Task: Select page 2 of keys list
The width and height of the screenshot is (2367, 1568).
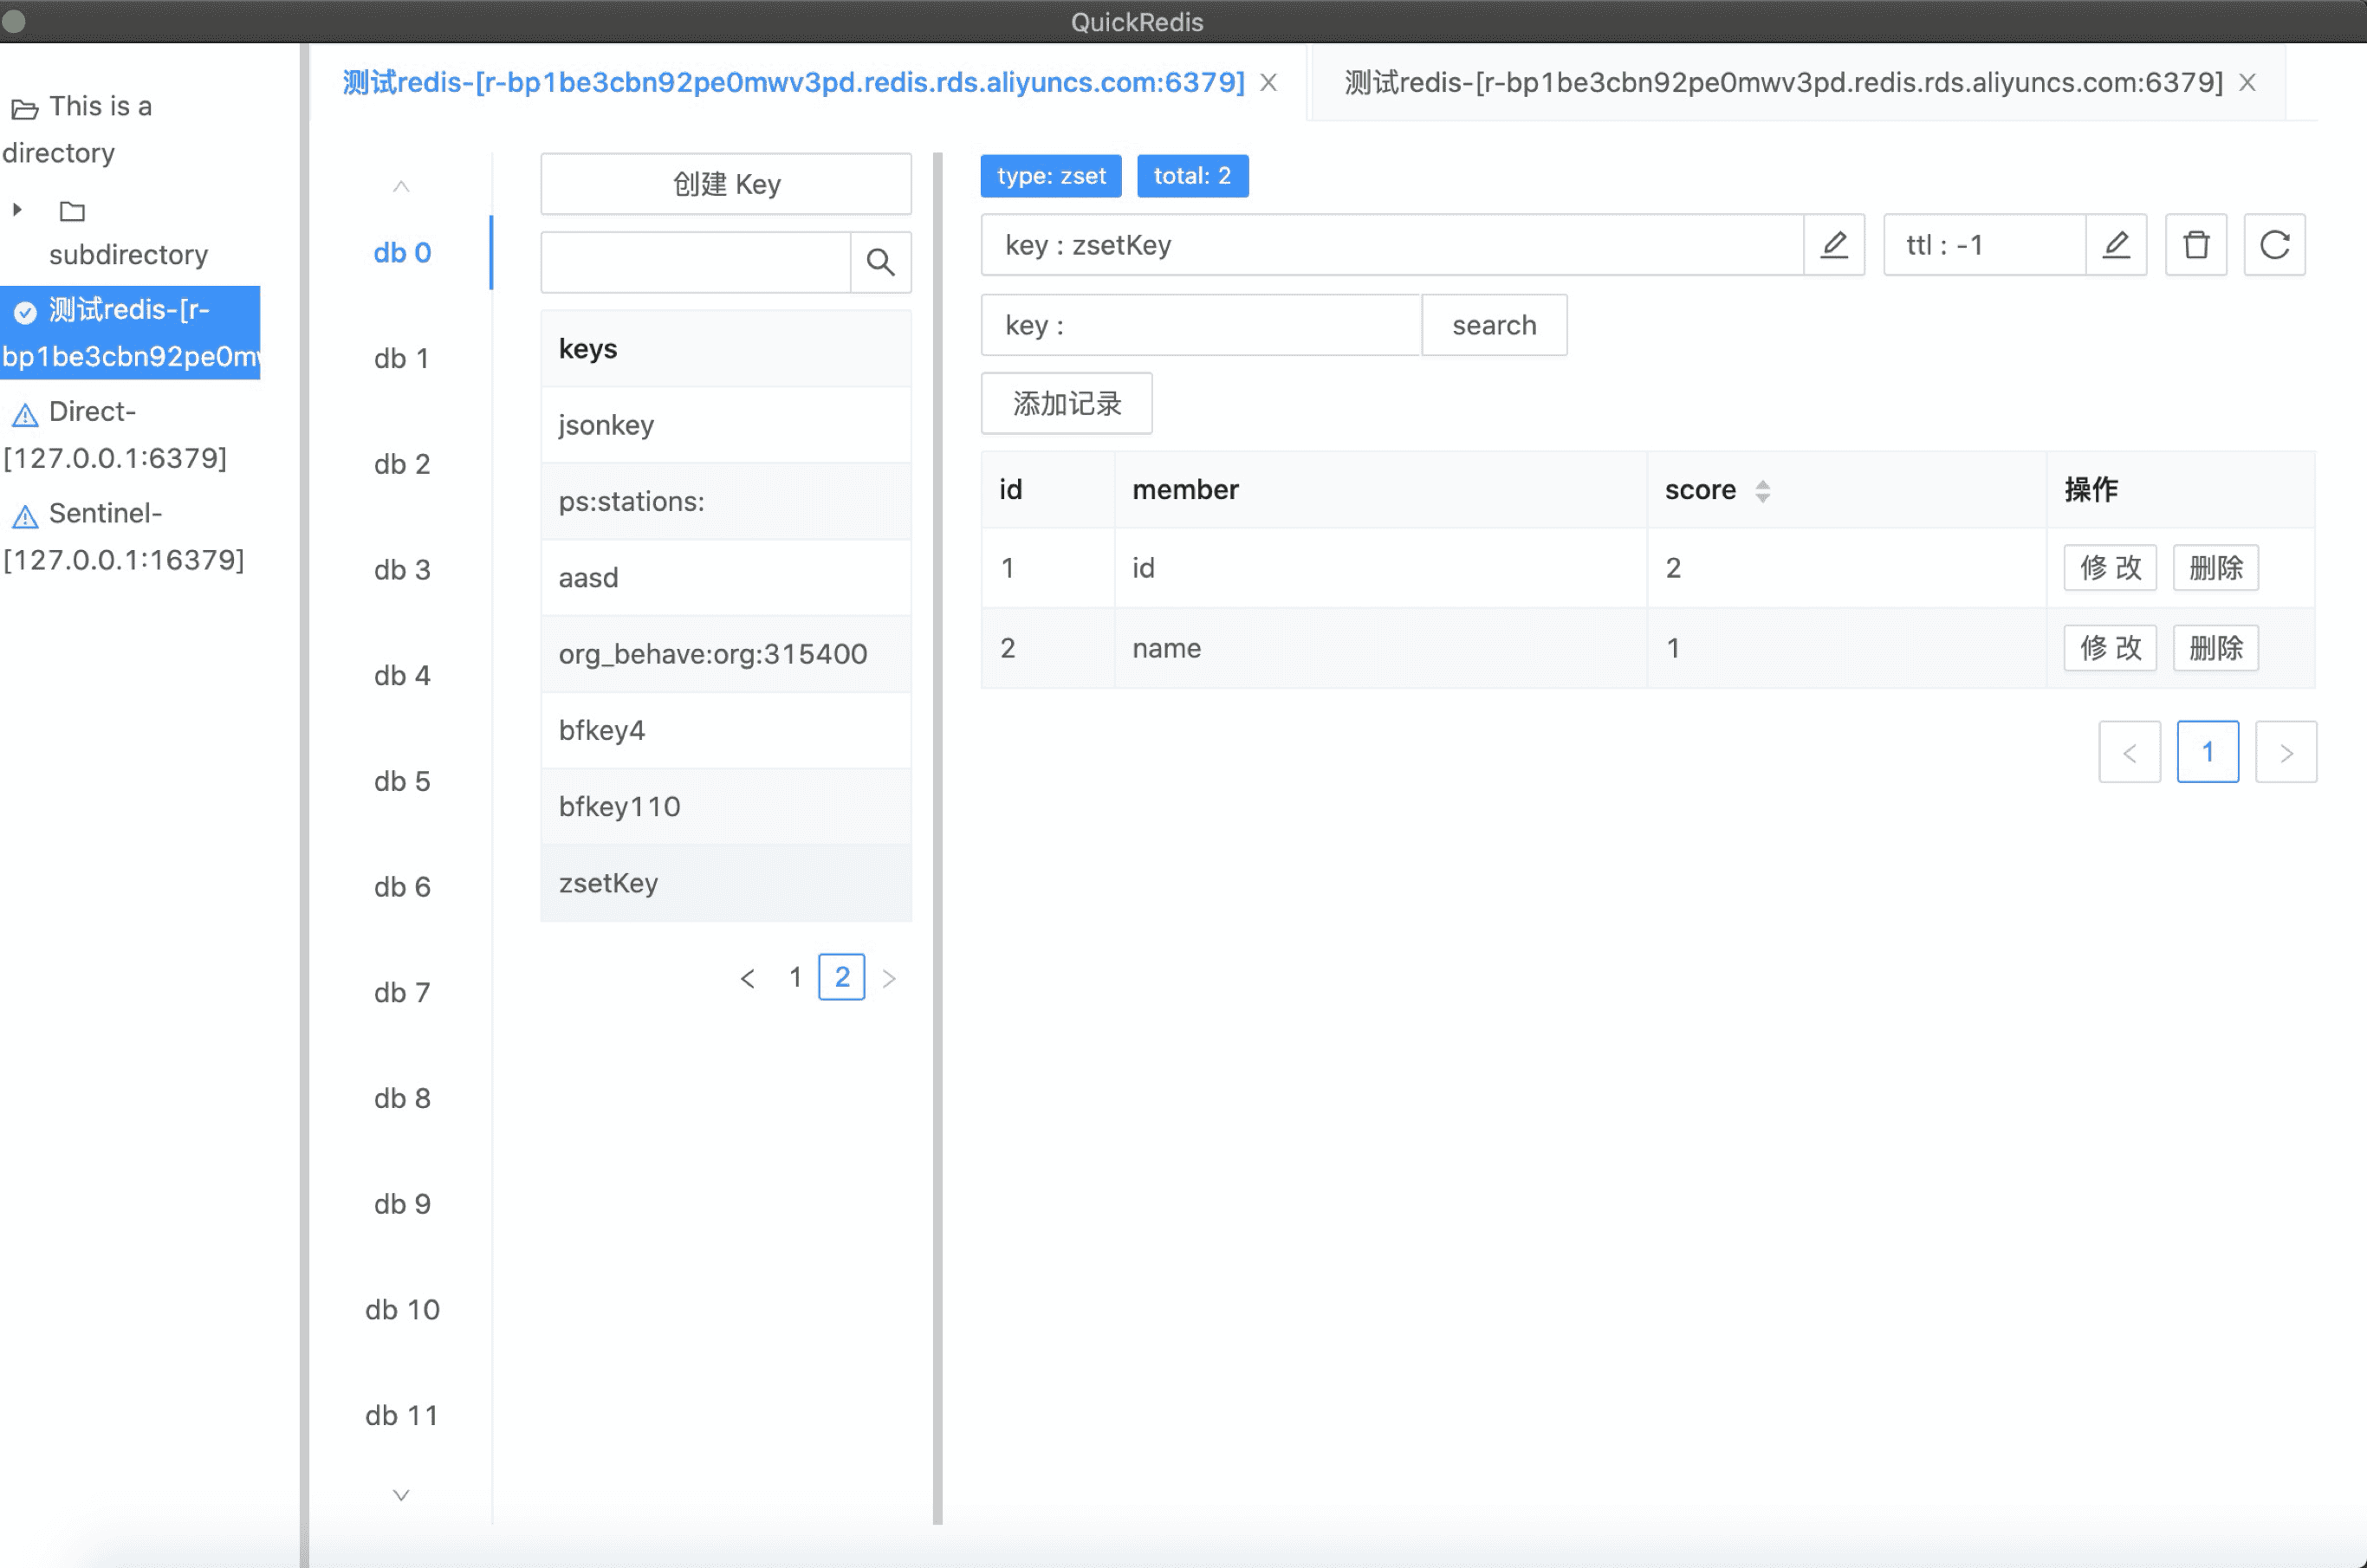Action: click(x=841, y=977)
